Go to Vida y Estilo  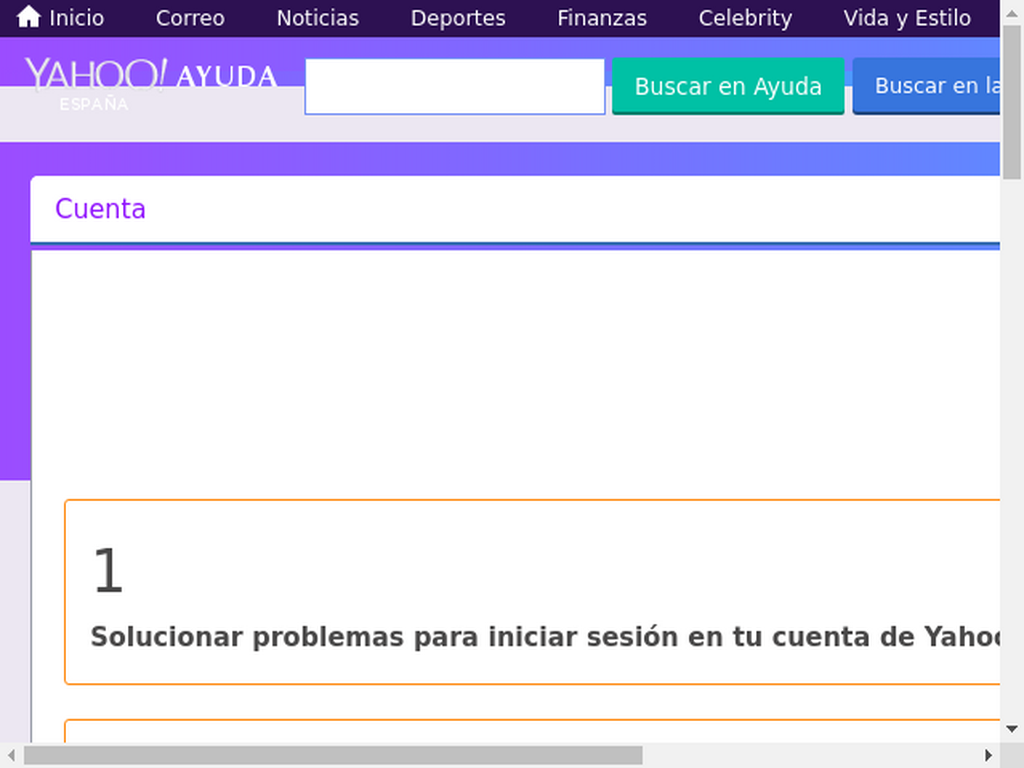(907, 18)
